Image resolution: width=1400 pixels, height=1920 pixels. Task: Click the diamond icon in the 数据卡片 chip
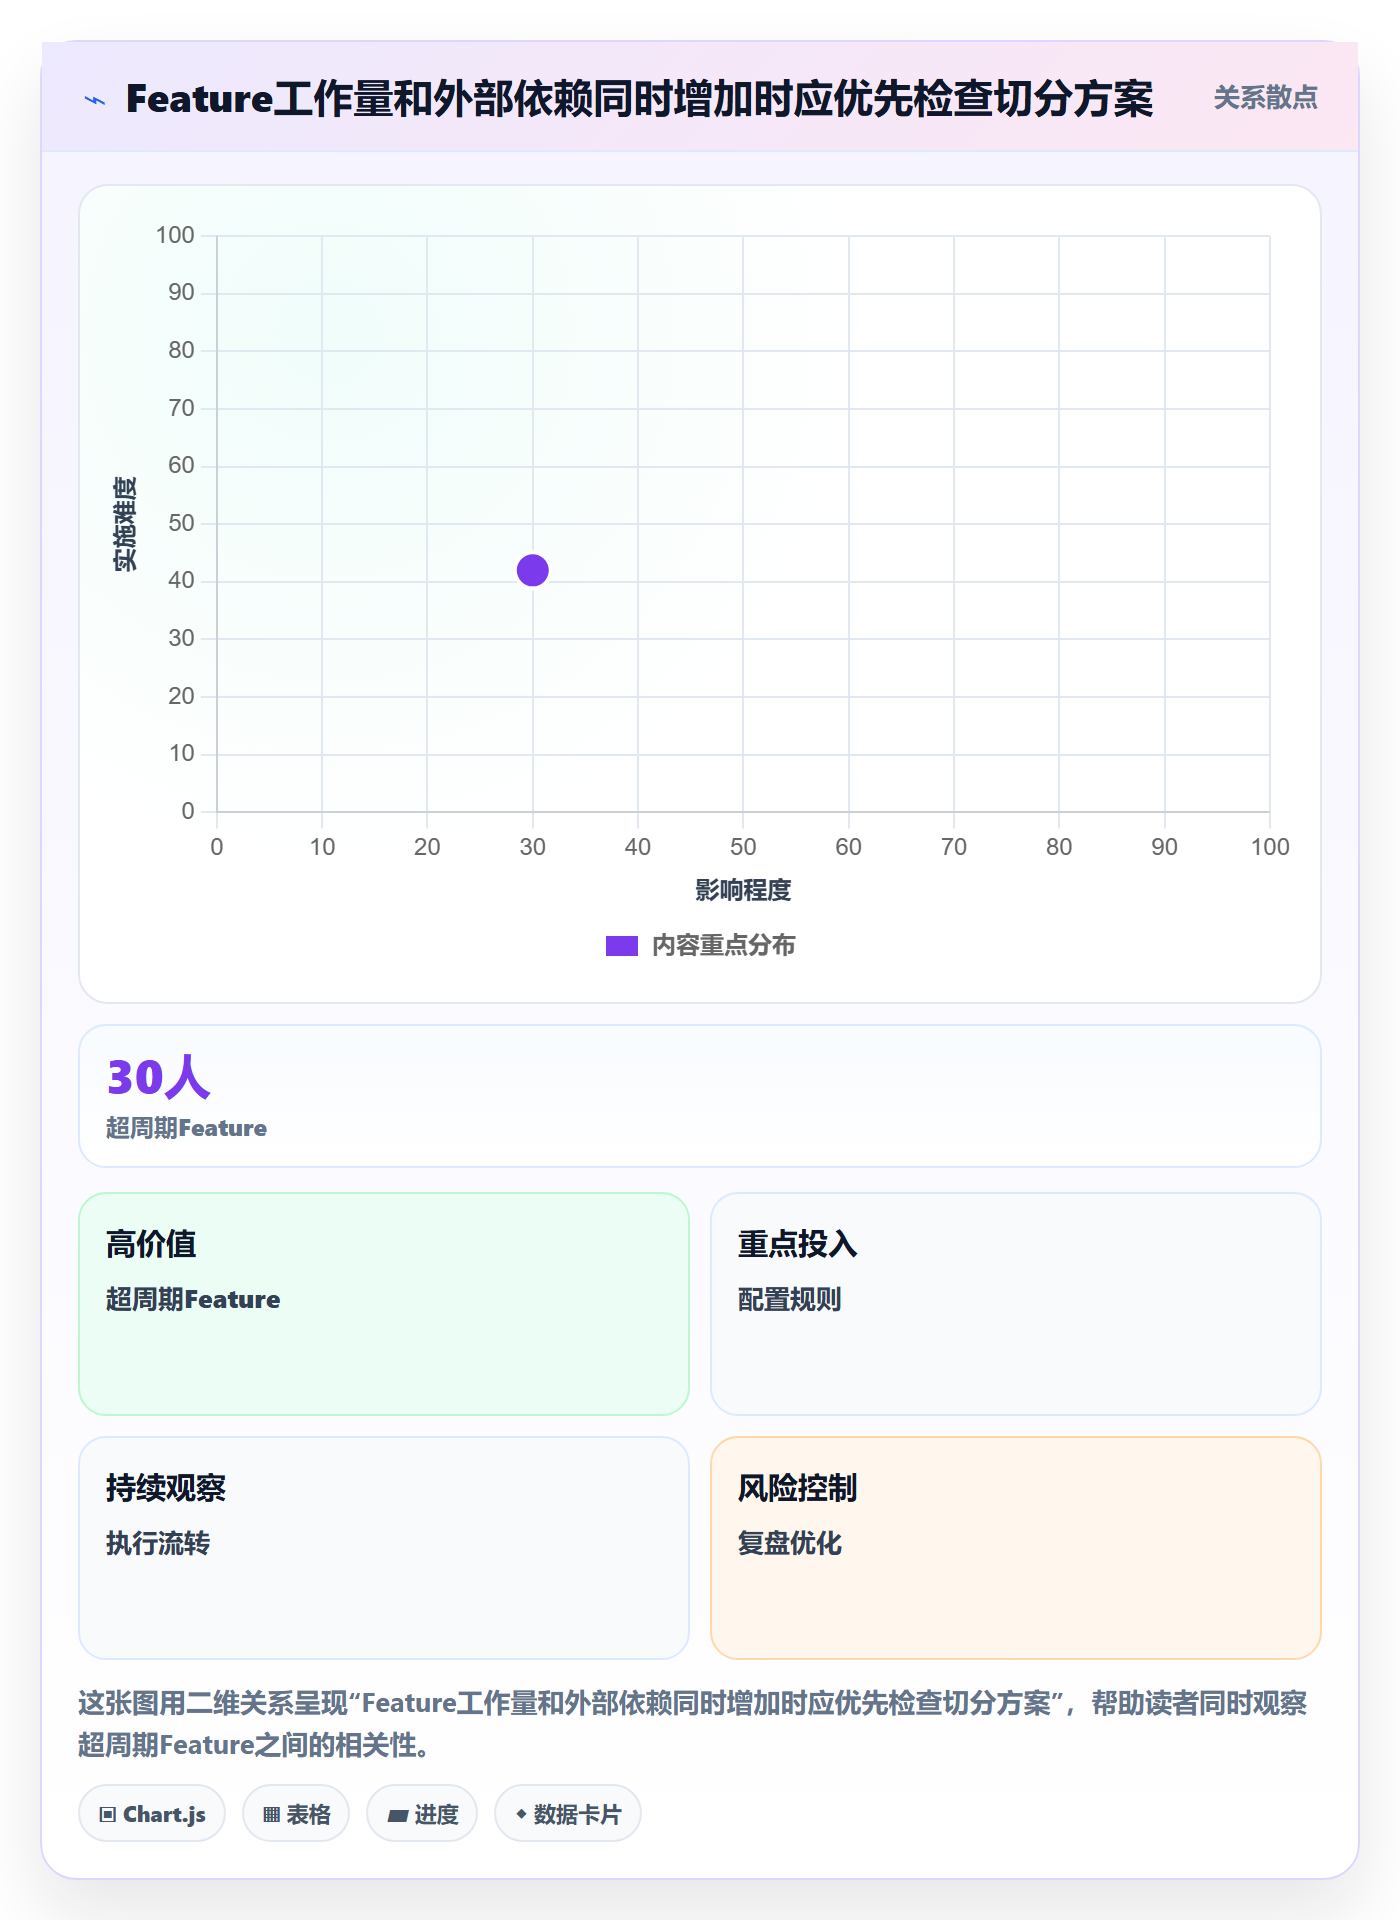[521, 1813]
